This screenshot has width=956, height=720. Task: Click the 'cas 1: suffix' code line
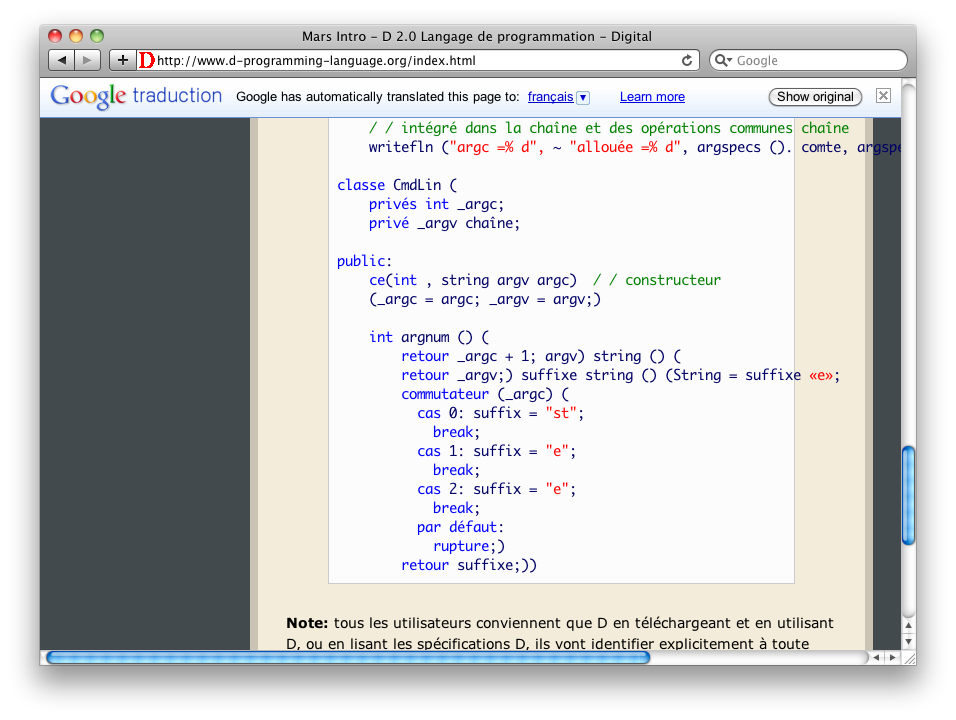496,451
